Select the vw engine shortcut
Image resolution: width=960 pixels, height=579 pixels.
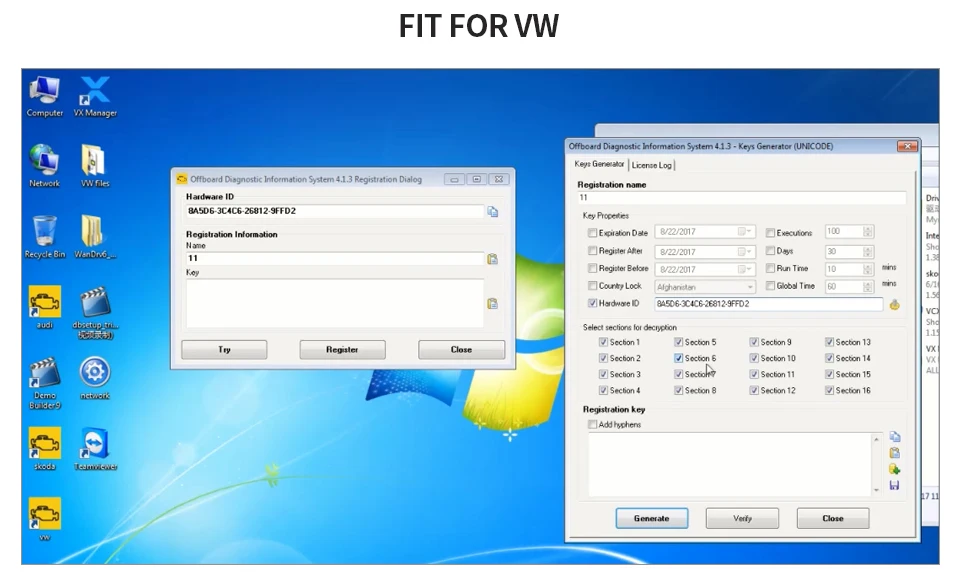(x=45, y=520)
